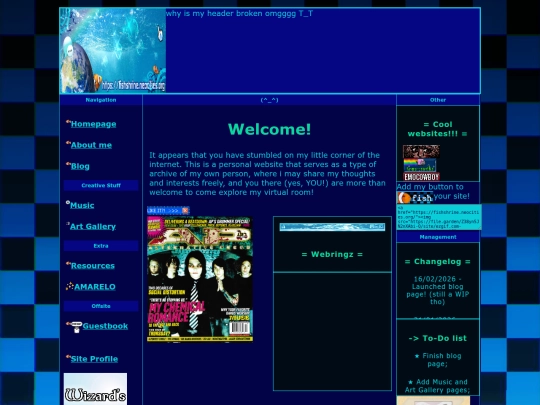Click the 16/02/2026 changelog entry
Viewport: 540px width, 405px height.
tap(437, 290)
